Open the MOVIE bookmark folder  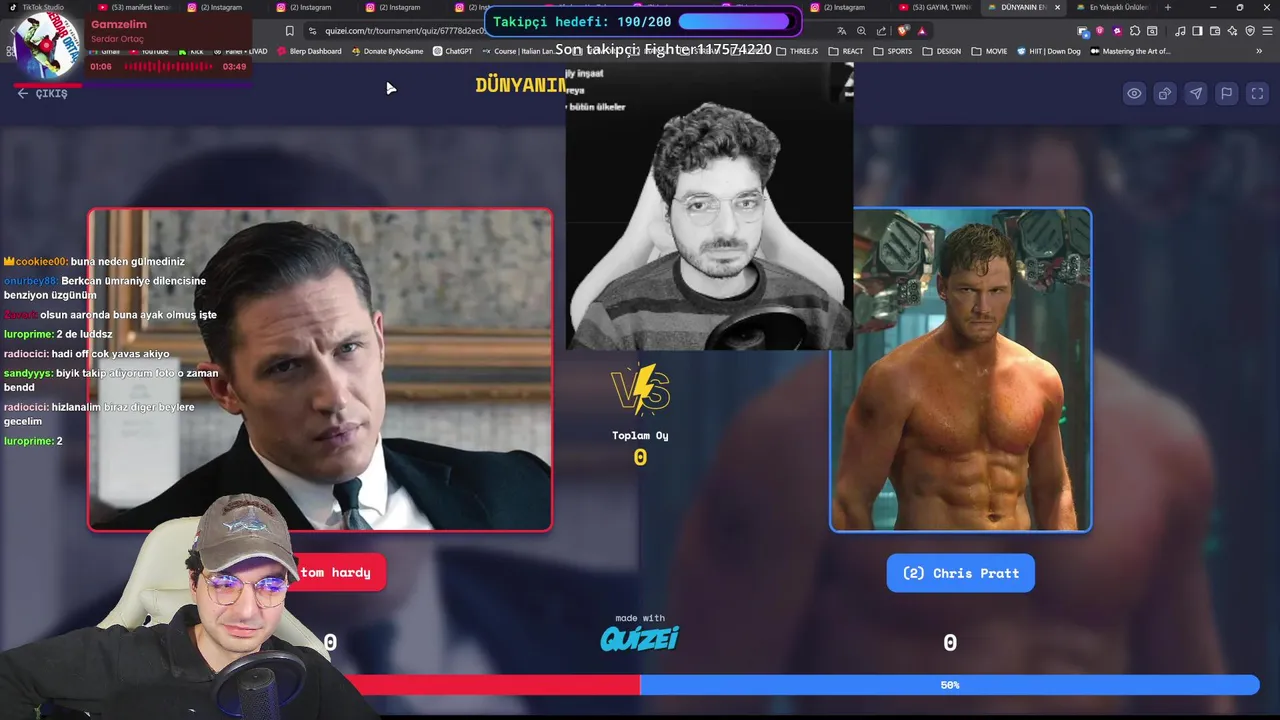989,51
